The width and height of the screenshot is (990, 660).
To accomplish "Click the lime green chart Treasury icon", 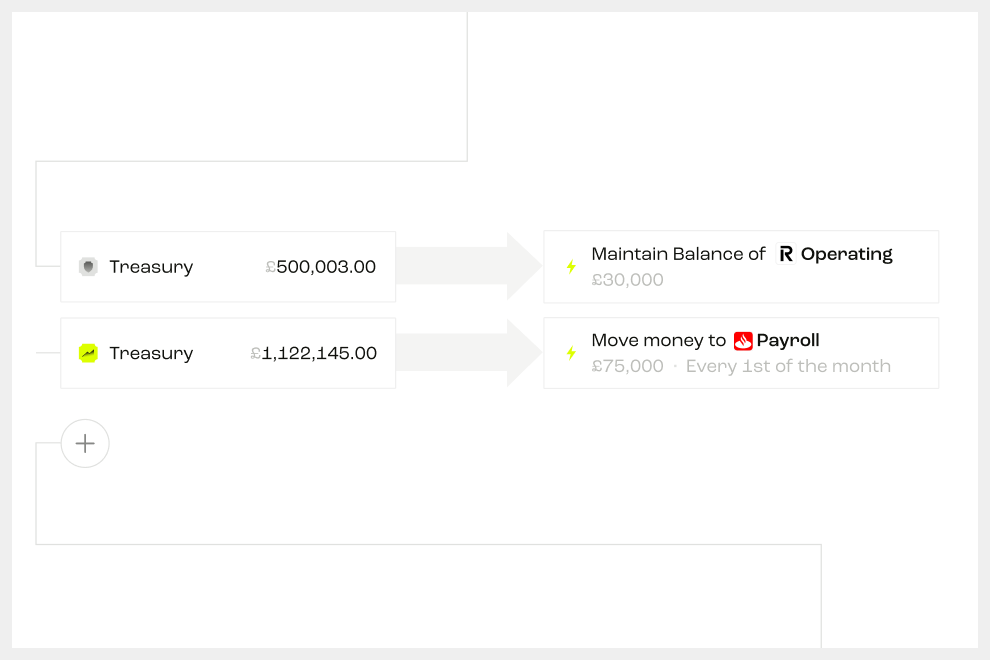I will tap(88, 353).
